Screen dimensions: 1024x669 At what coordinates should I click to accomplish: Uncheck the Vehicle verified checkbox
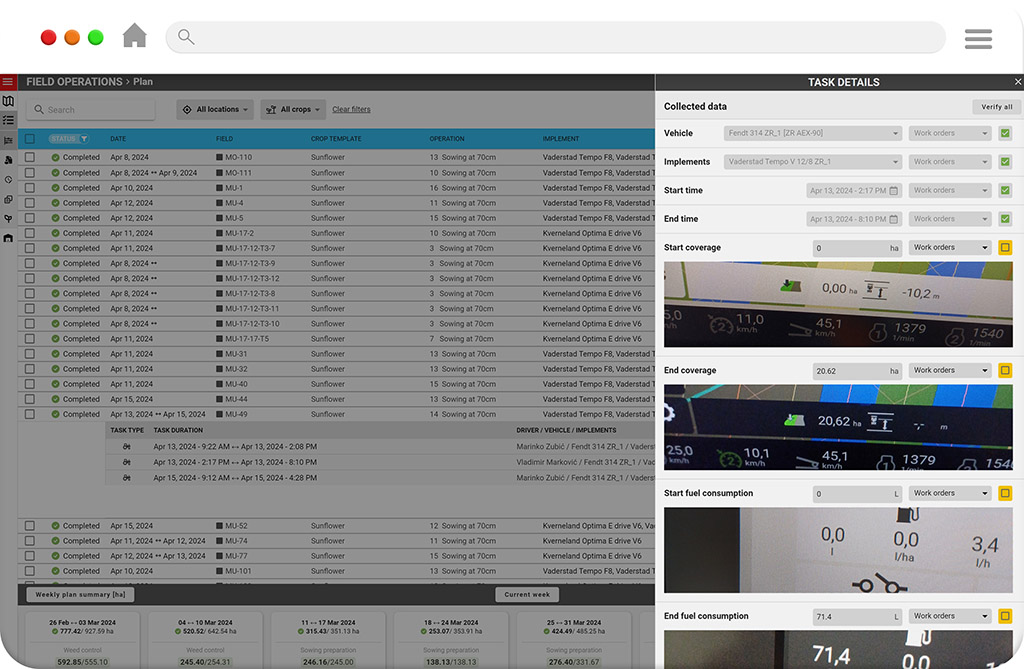tap(1005, 133)
